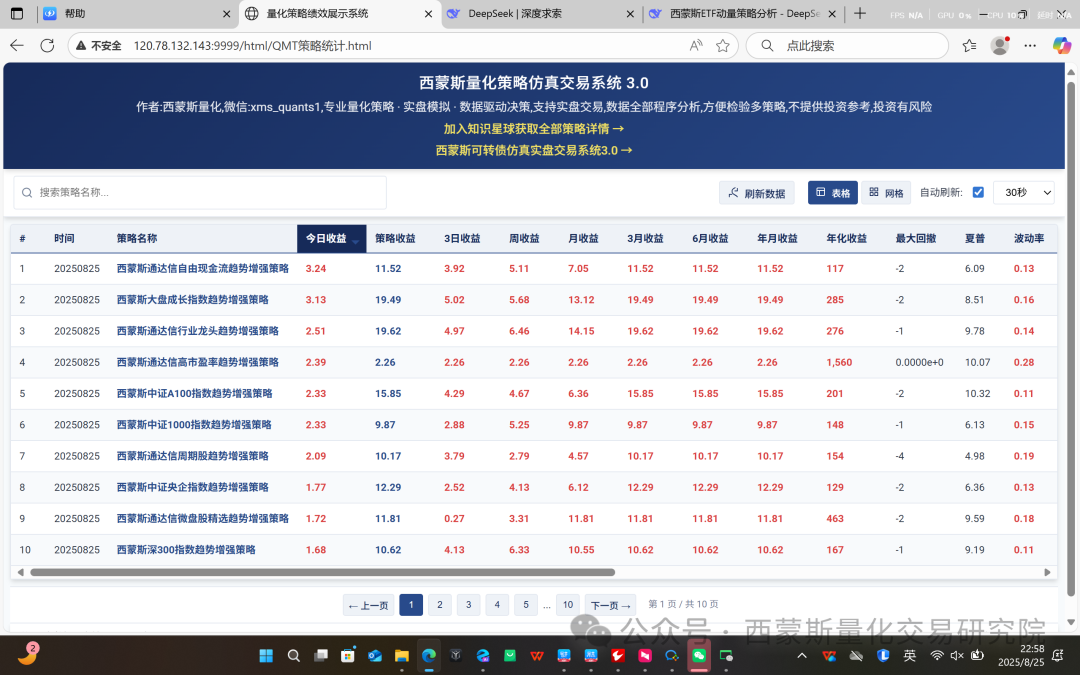The image size is (1080, 675).
Task: Click the search magnifier in strategy search box
Action: pyautogui.click(x=27, y=193)
